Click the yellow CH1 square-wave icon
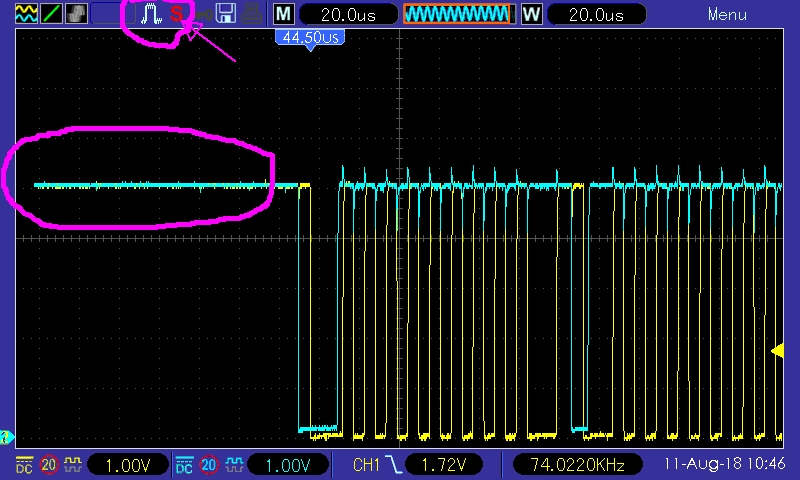The image size is (800, 480). tap(72, 465)
